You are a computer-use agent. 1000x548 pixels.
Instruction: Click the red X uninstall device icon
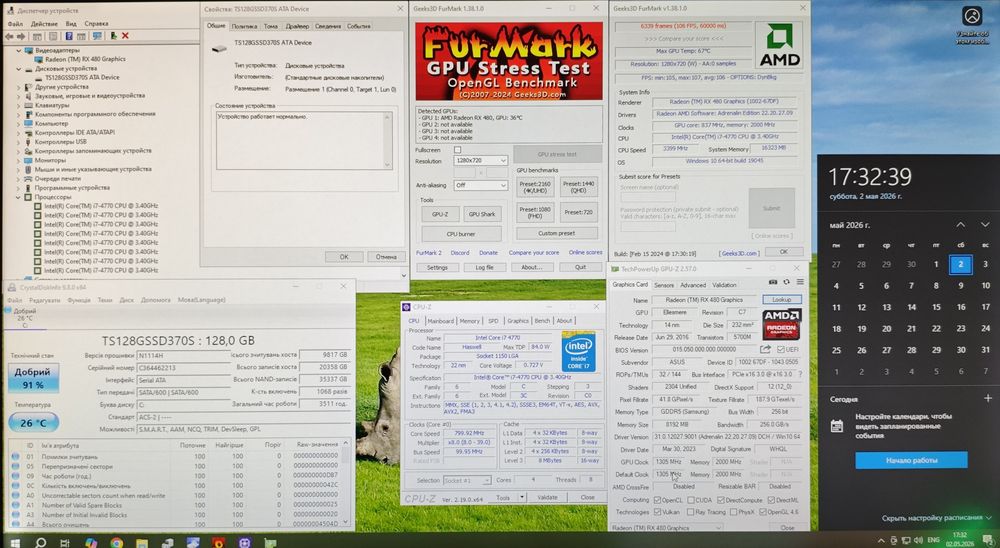point(125,36)
